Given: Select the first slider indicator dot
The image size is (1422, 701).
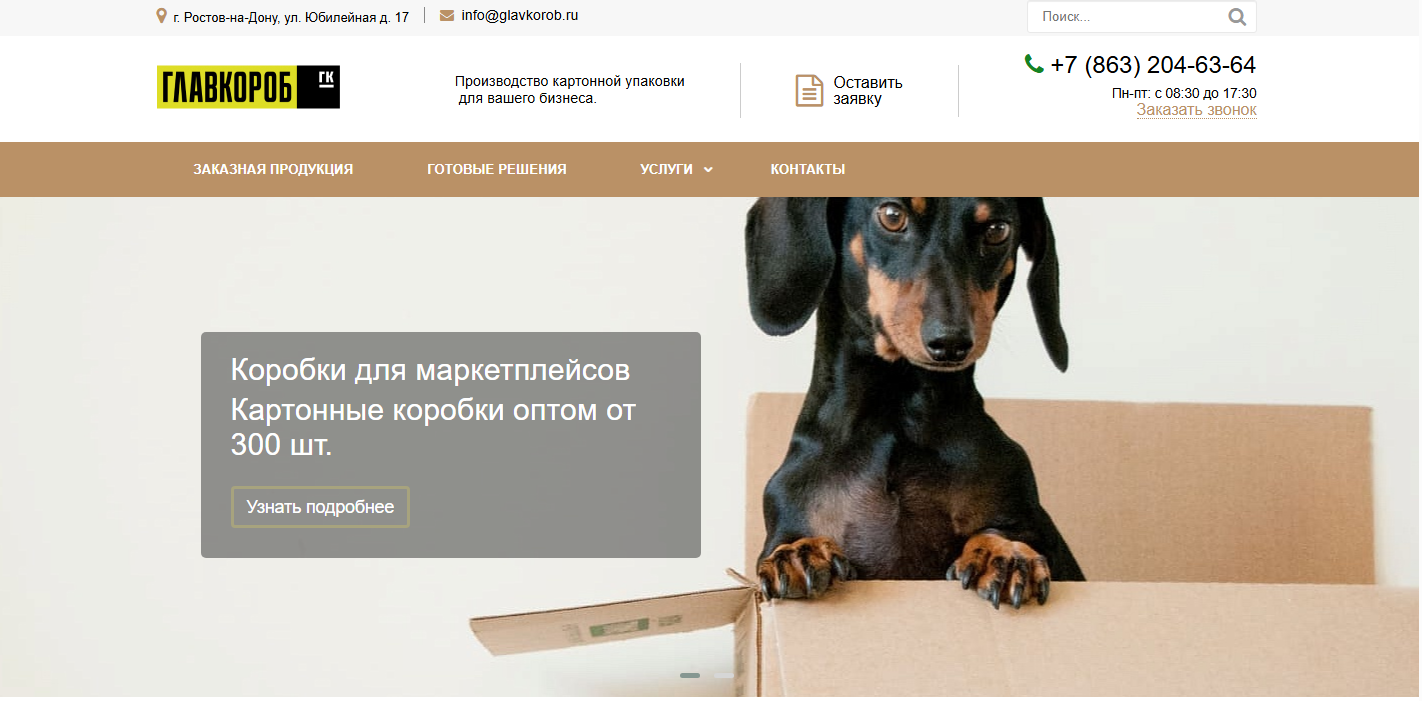Looking at the screenshot, I should click(690, 676).
